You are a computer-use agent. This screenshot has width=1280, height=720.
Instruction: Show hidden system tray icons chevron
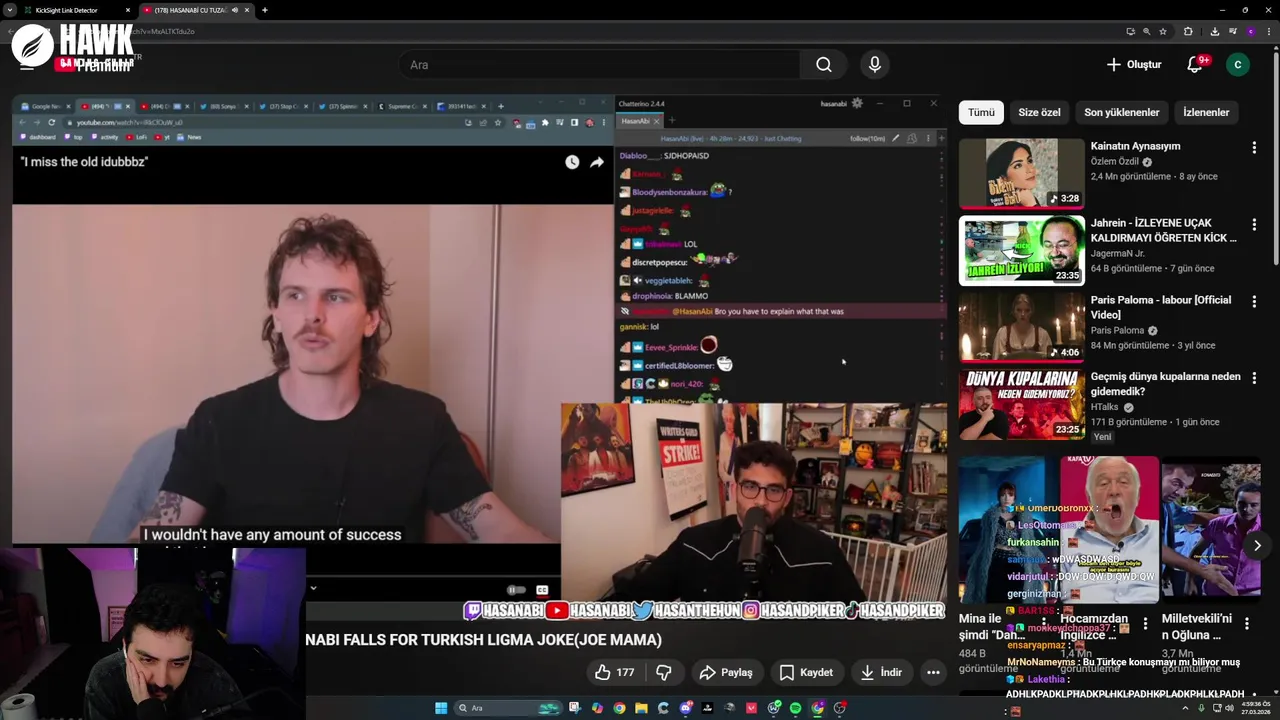coord(1185,708)
